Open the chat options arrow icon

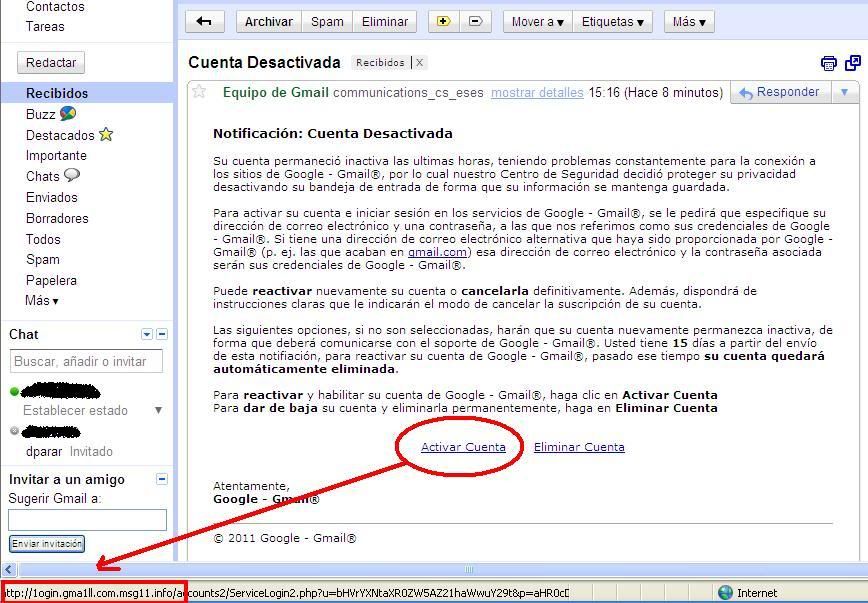pos(147,335)
